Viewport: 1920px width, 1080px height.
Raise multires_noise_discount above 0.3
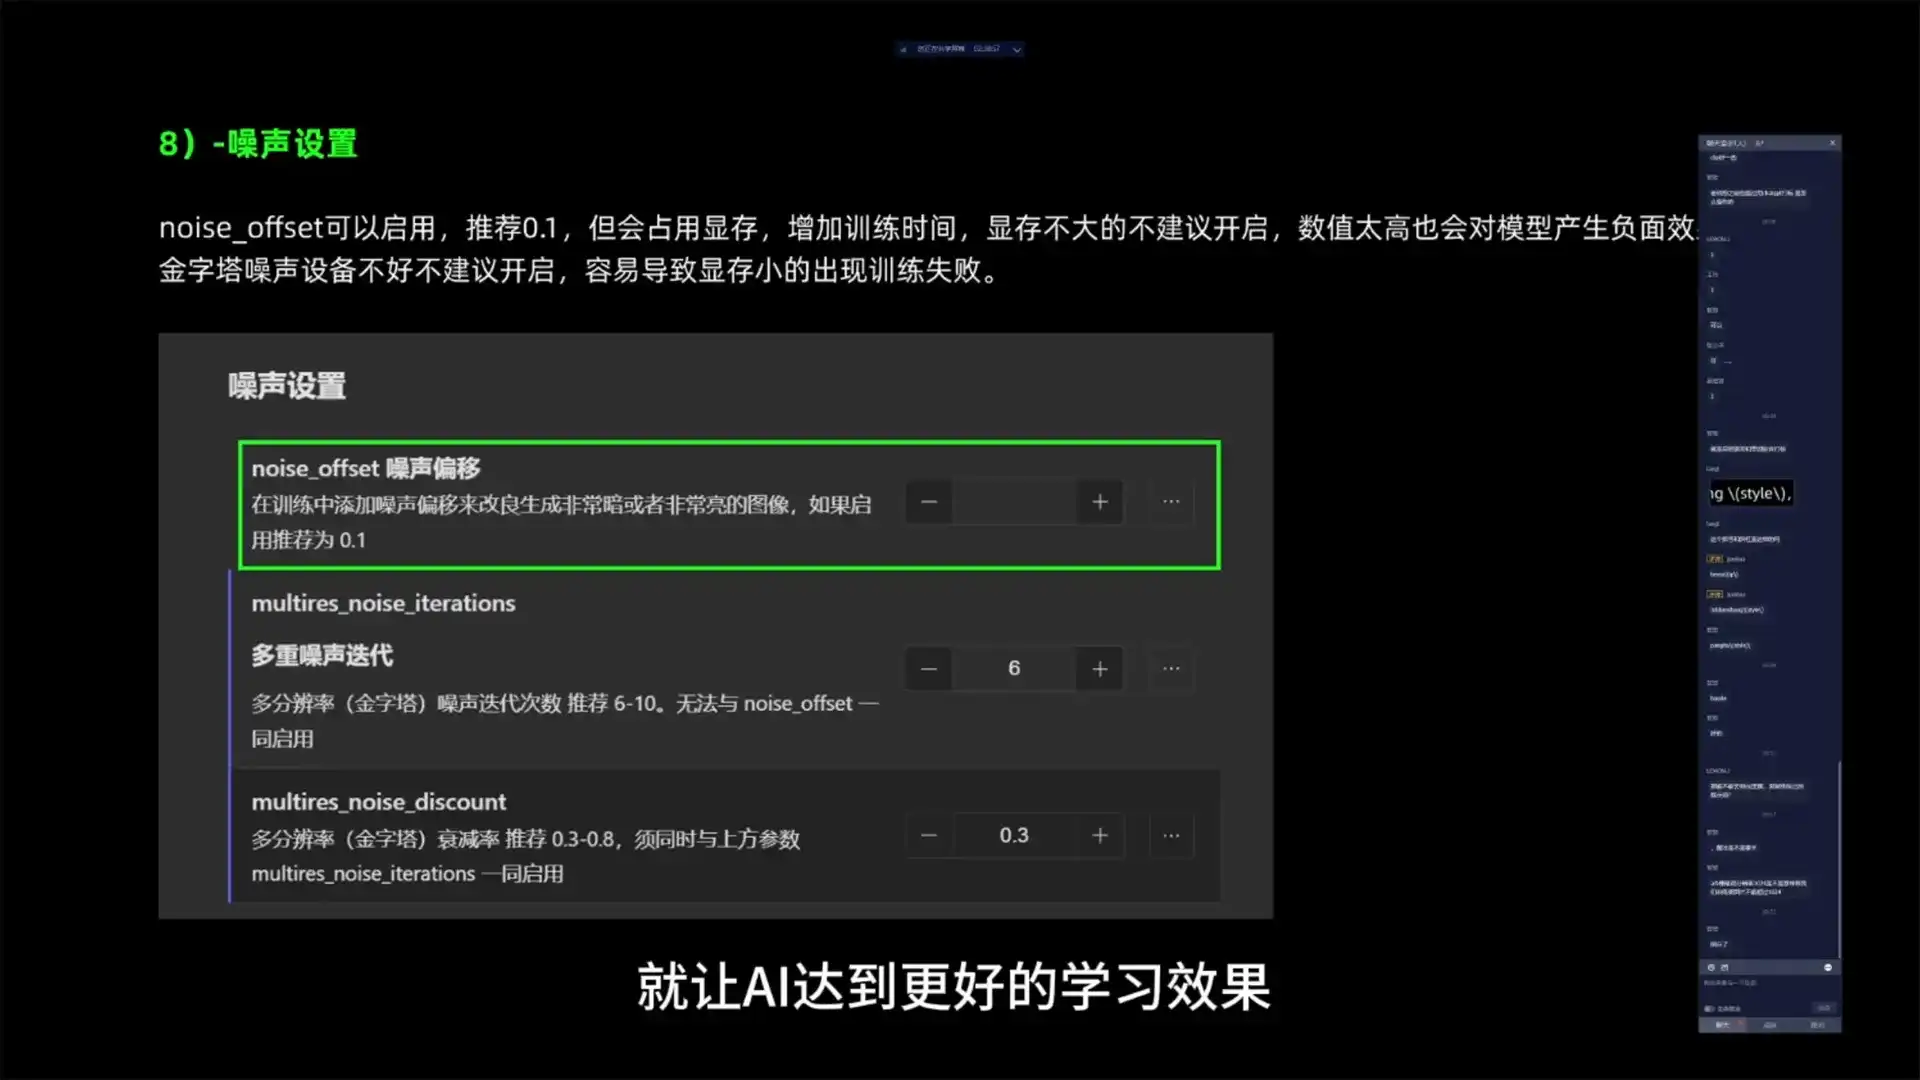[x=1098, y=835]
